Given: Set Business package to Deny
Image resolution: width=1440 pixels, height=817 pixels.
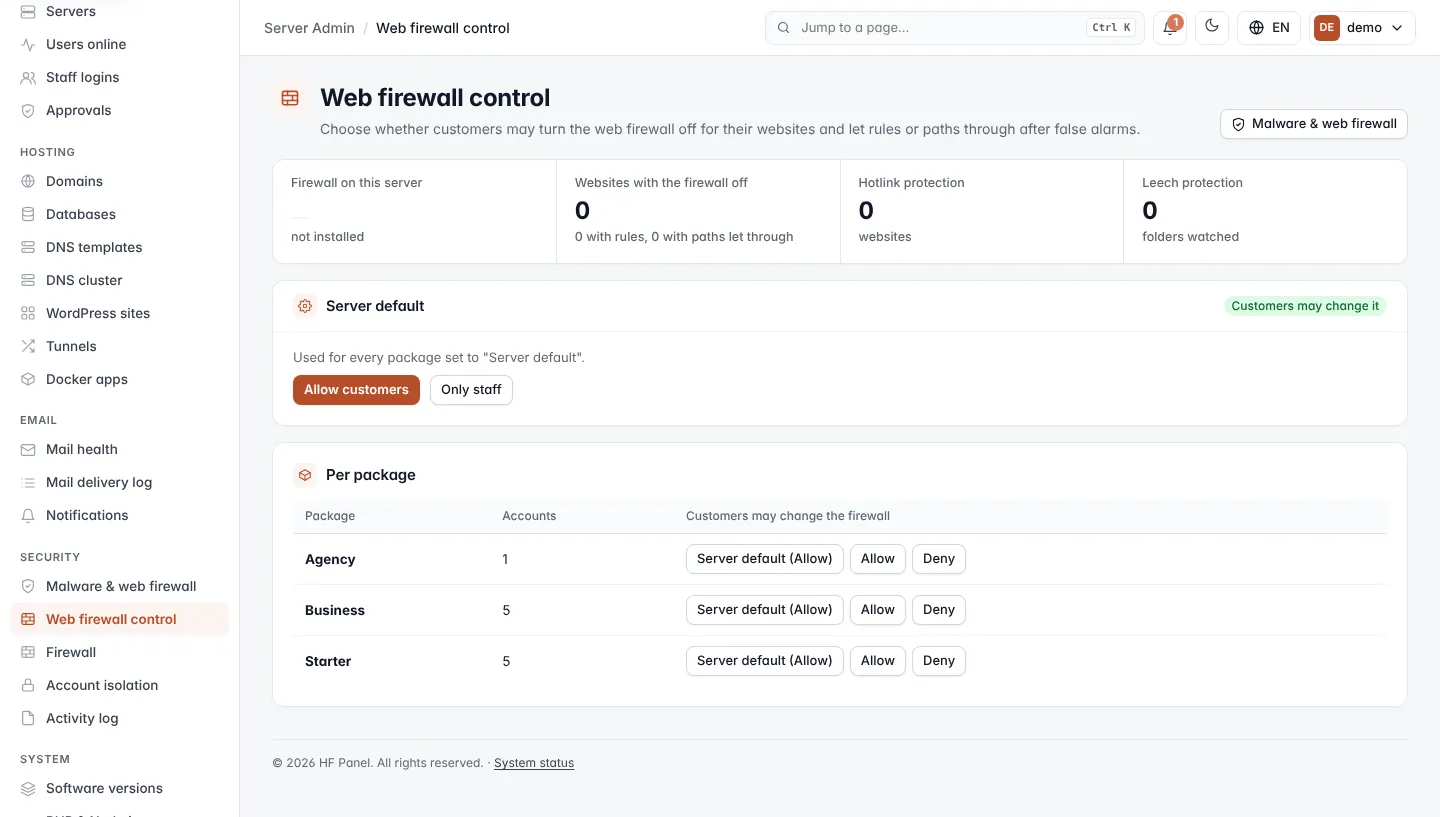Looking at the screenshot, I should (939, 610).
